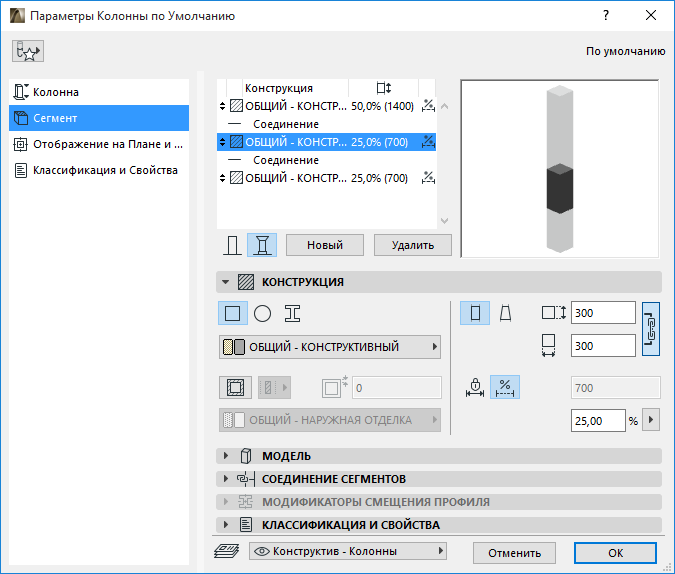The image size is (675, 574).
Task: Open ОБЩИЙ - НАРУЖНАЯ ОТДЕЛКА dropdown
Action: click(x=330, y=420)
